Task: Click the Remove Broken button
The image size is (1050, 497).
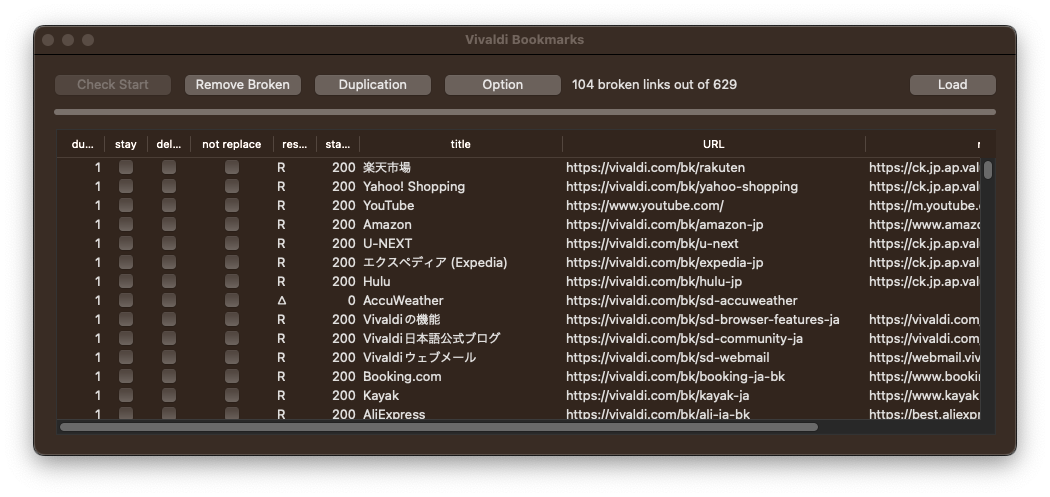Action: click(x=242, y=85)
